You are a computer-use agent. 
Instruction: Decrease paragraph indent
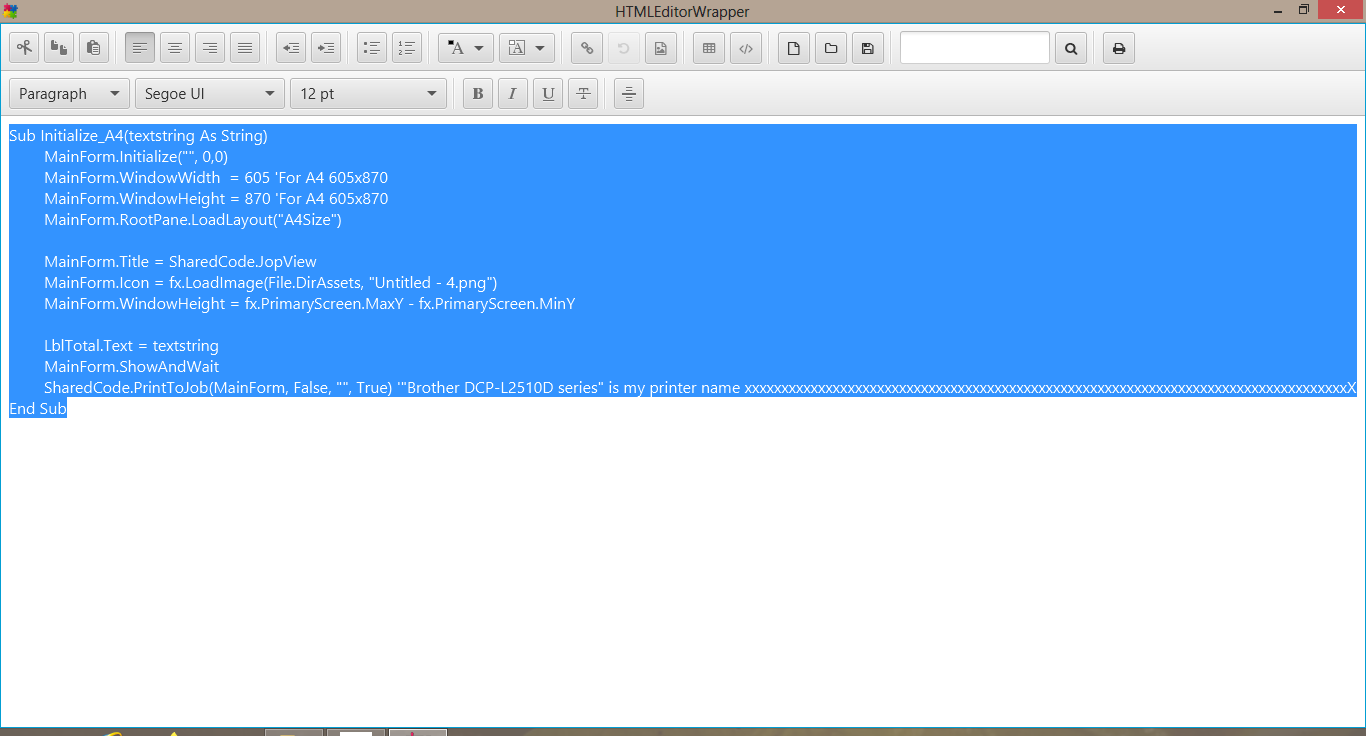pos(291,48)
